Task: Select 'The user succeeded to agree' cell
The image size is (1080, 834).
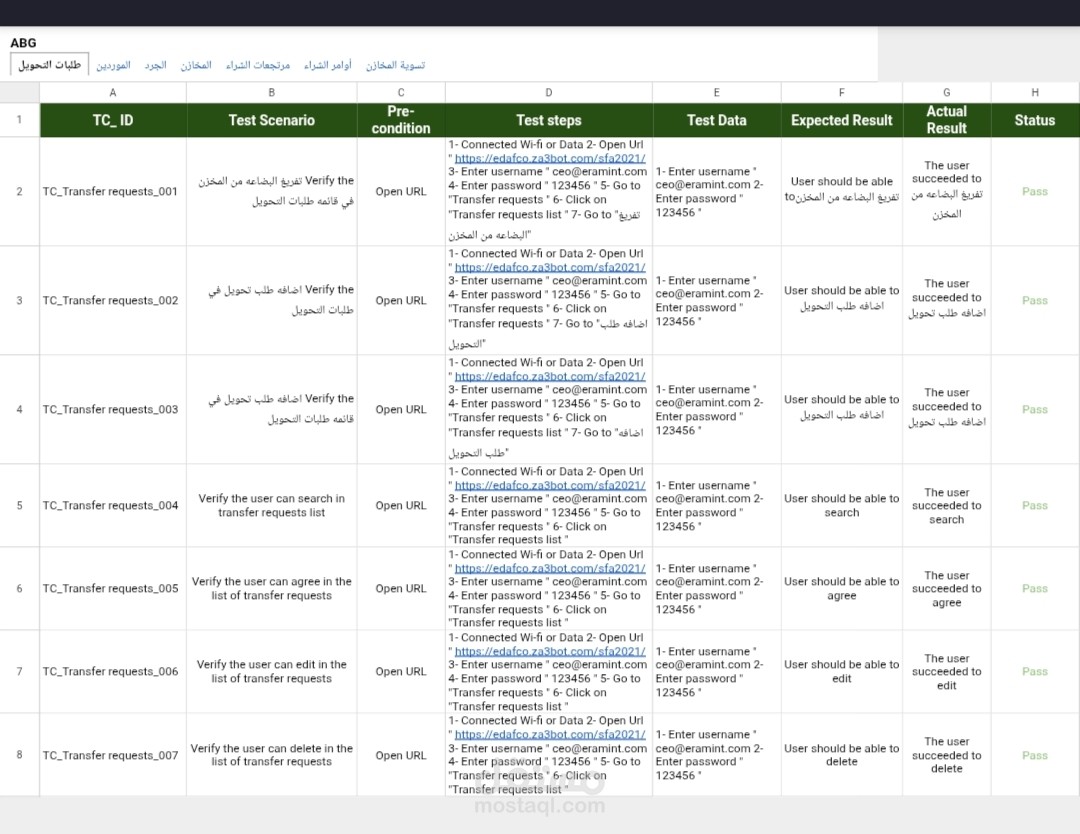Action: point(946,588)
